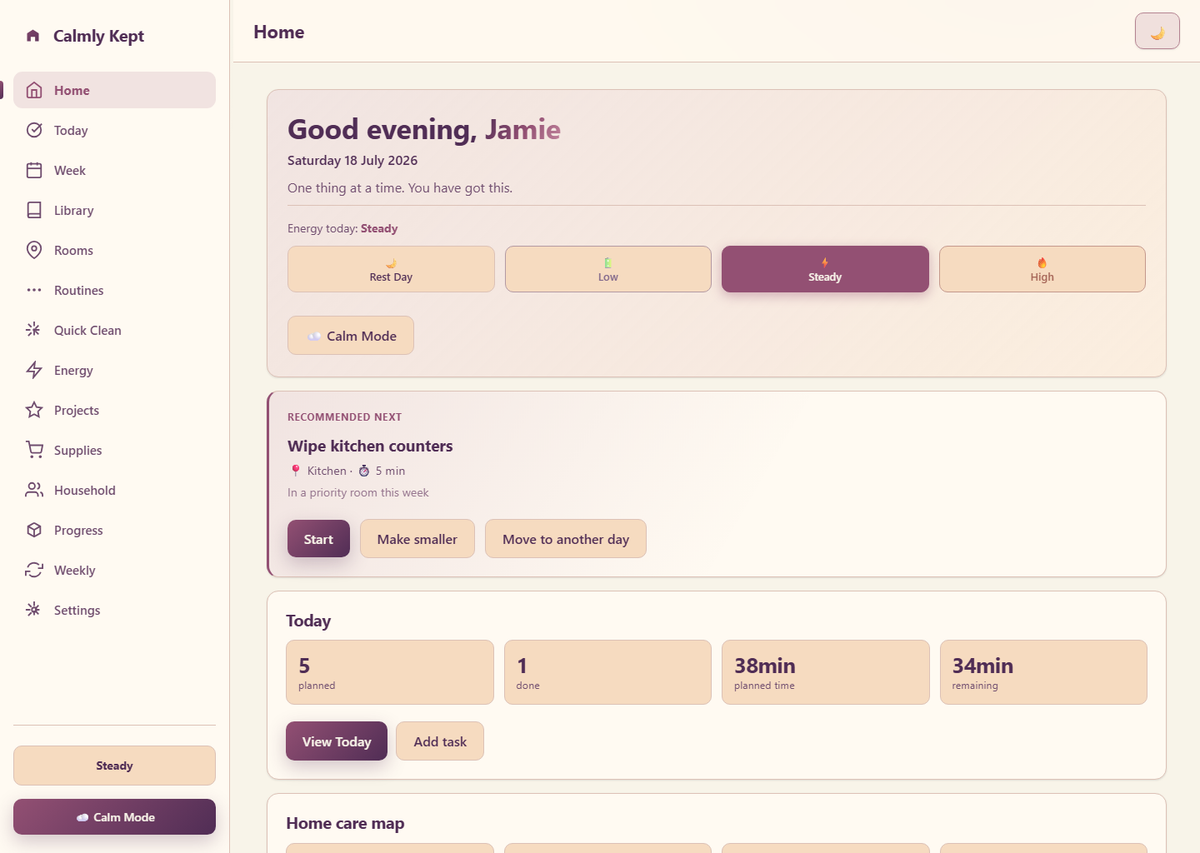
Task: Click the Quick Clean sparkle icon
Action: pos(34,330)
